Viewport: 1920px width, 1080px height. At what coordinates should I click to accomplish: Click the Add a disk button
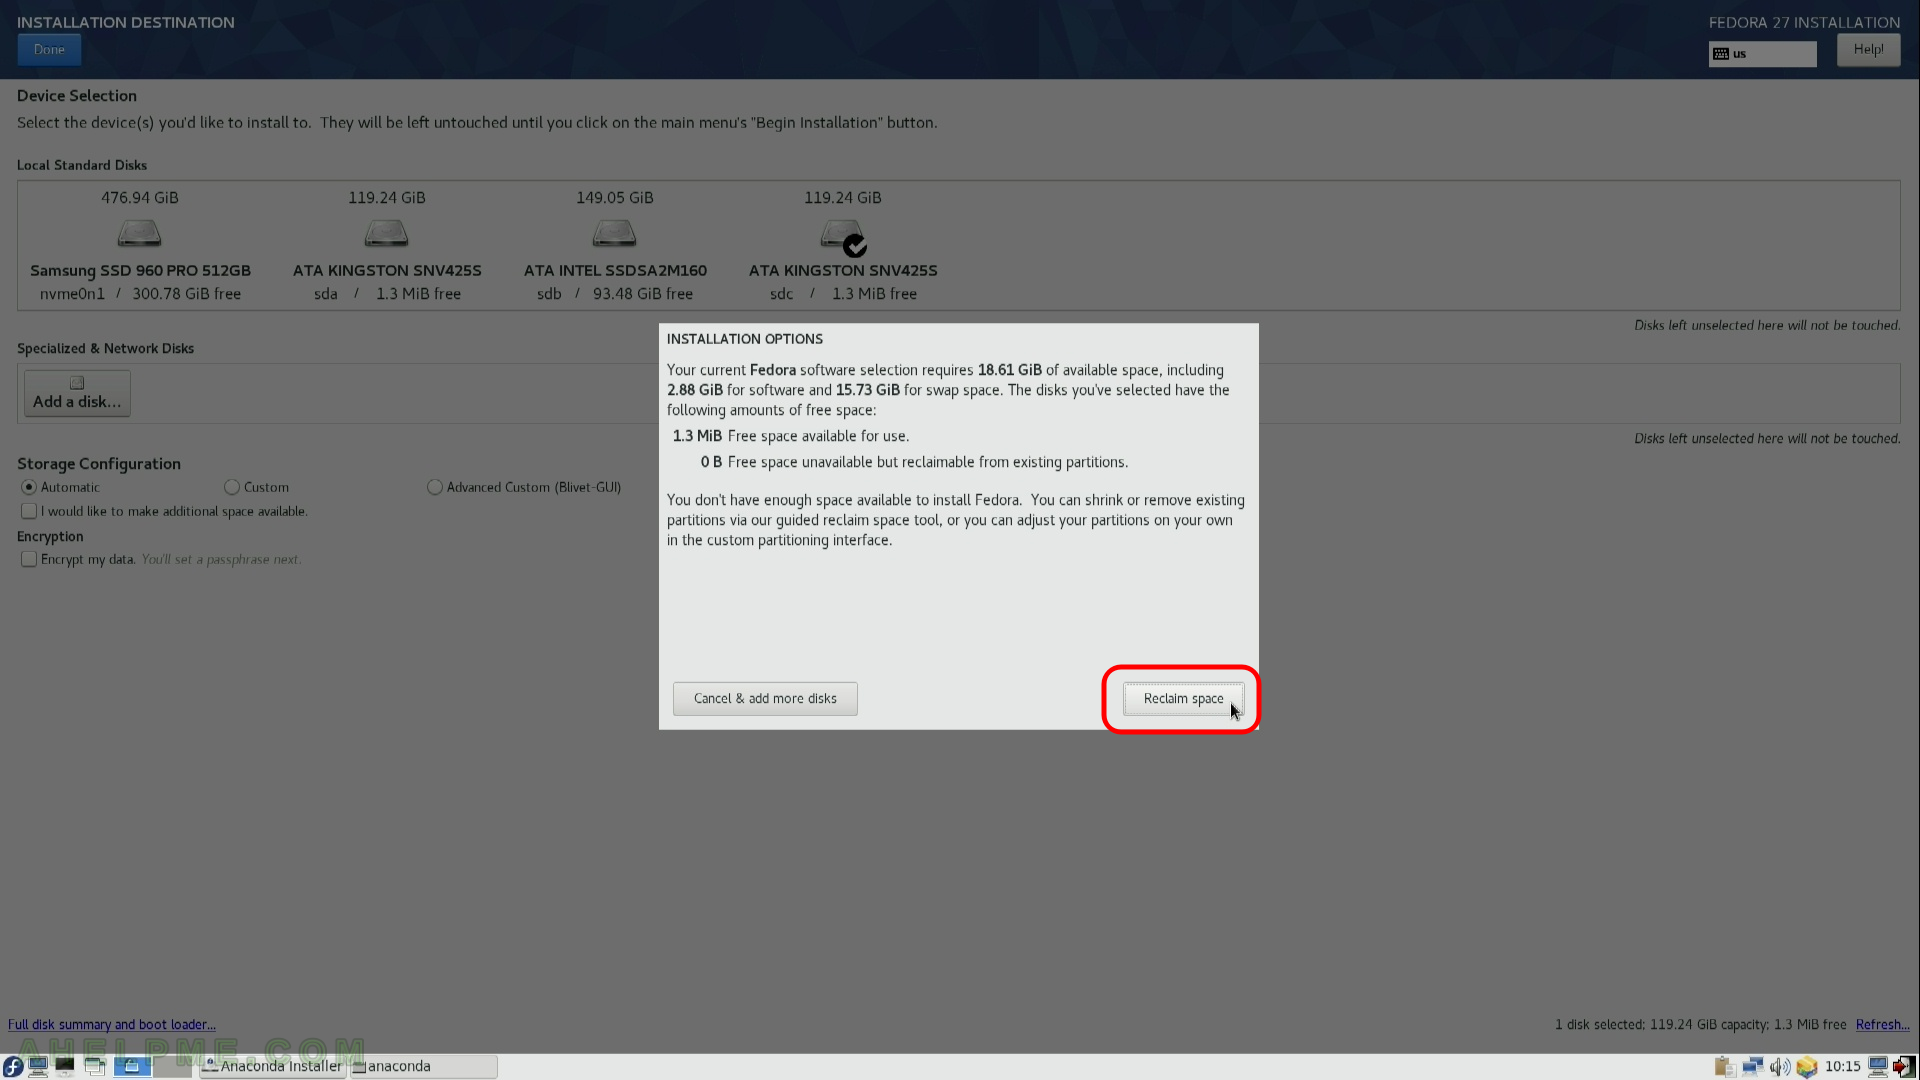(x=77, y=393)
